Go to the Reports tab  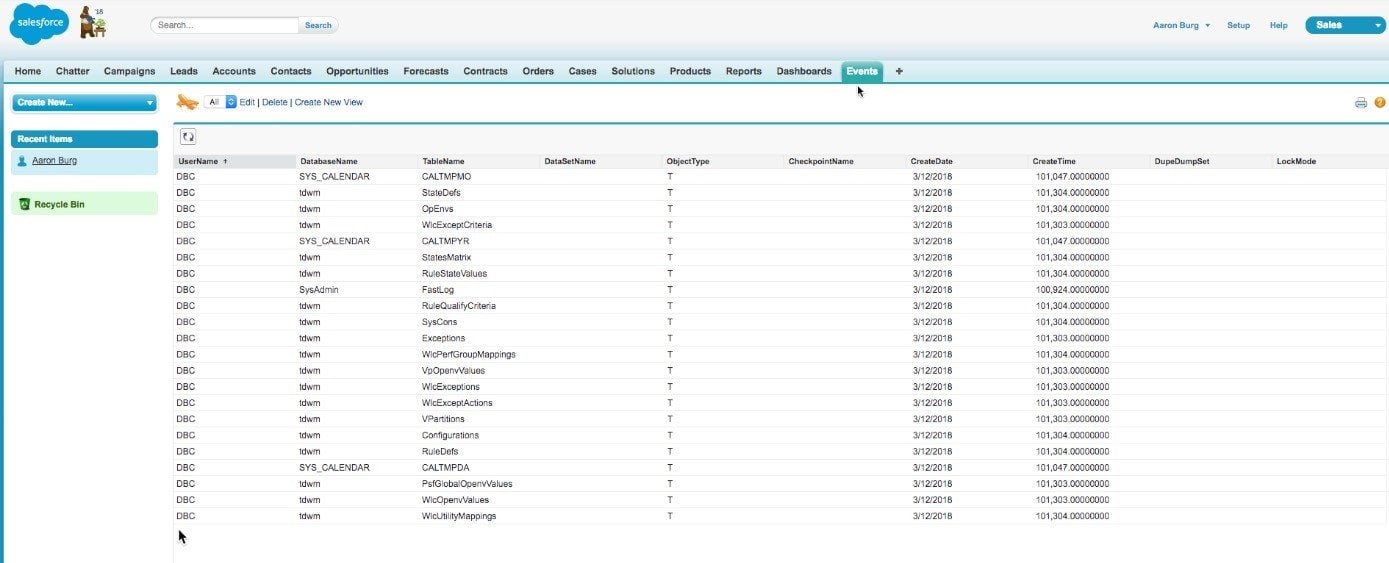tap(743, 71)
